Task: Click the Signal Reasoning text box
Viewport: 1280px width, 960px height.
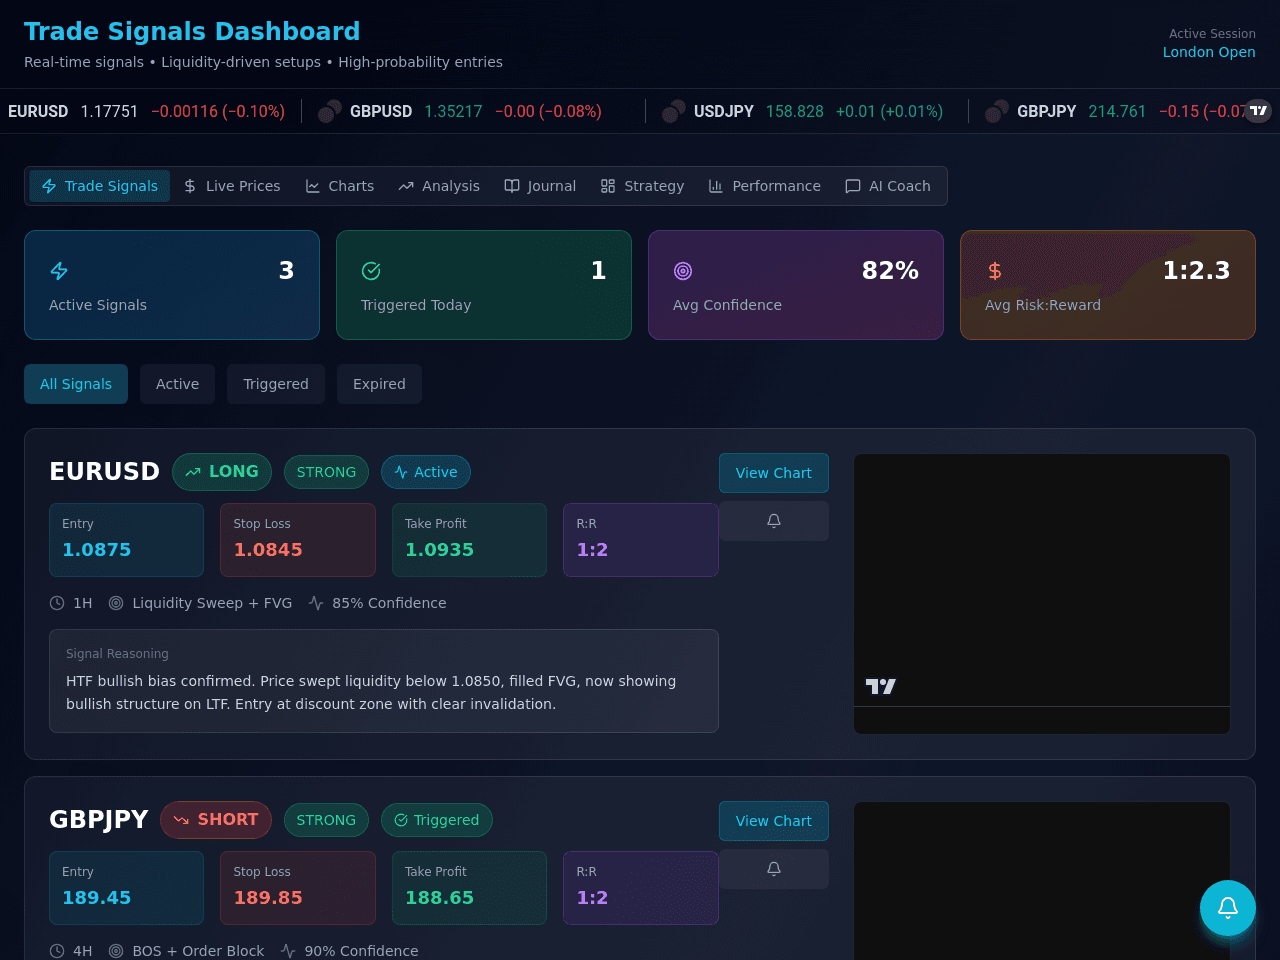Action: point(384,681)
